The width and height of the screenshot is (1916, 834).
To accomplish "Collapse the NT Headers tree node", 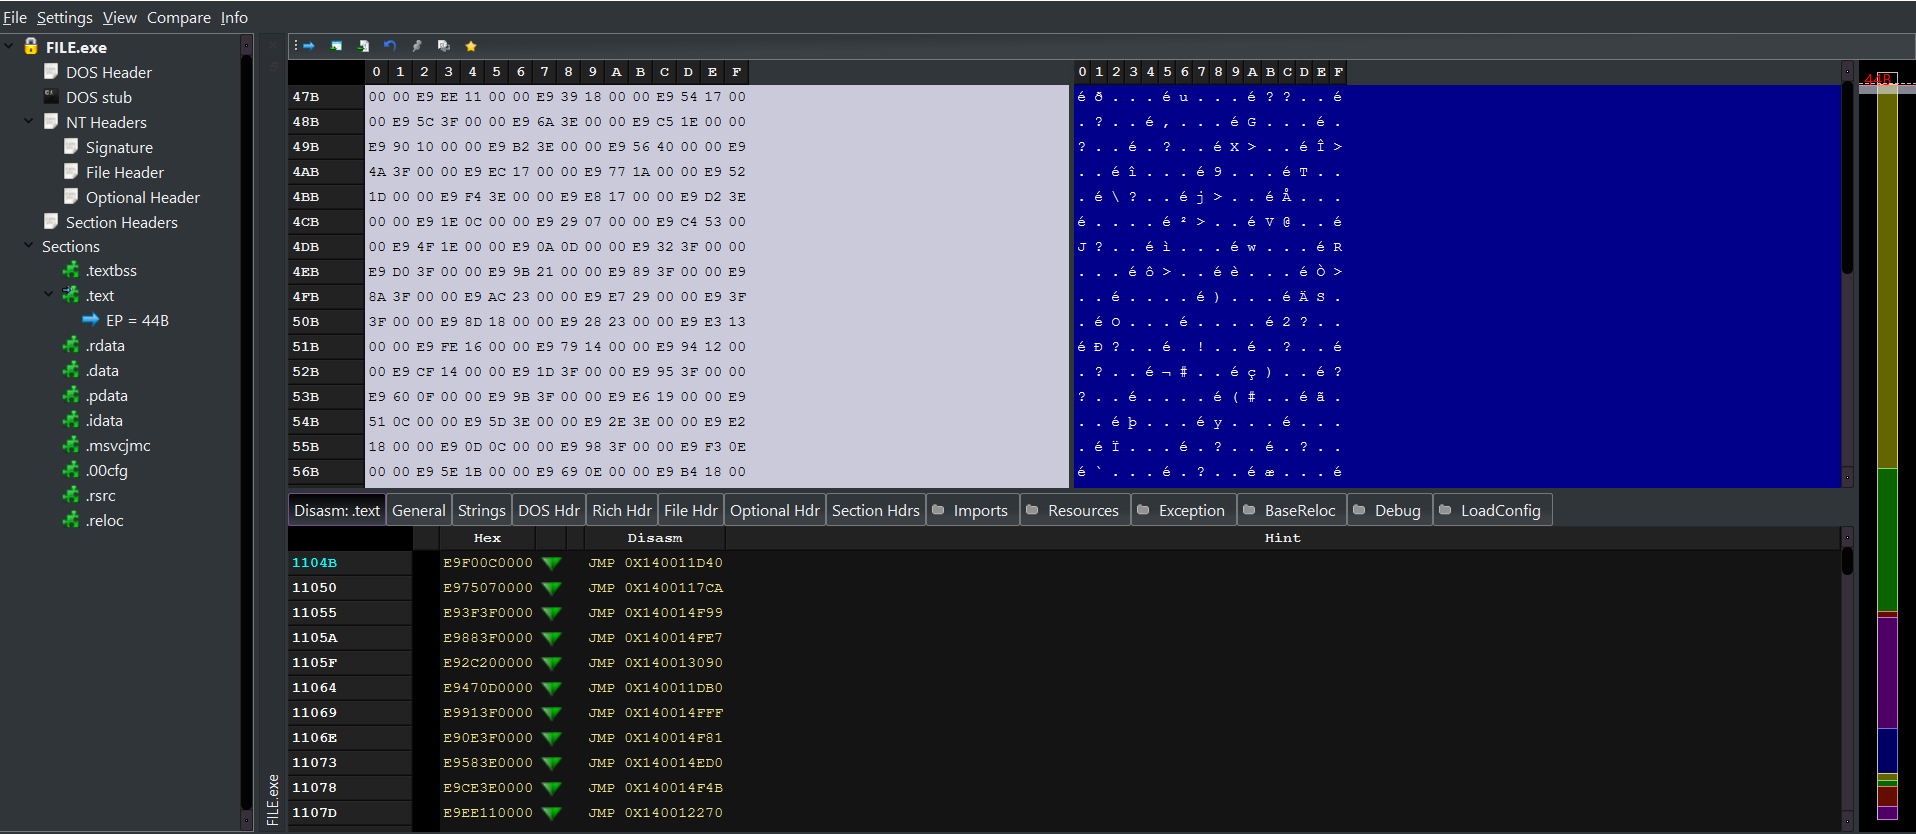I will [x=29, y=121].
